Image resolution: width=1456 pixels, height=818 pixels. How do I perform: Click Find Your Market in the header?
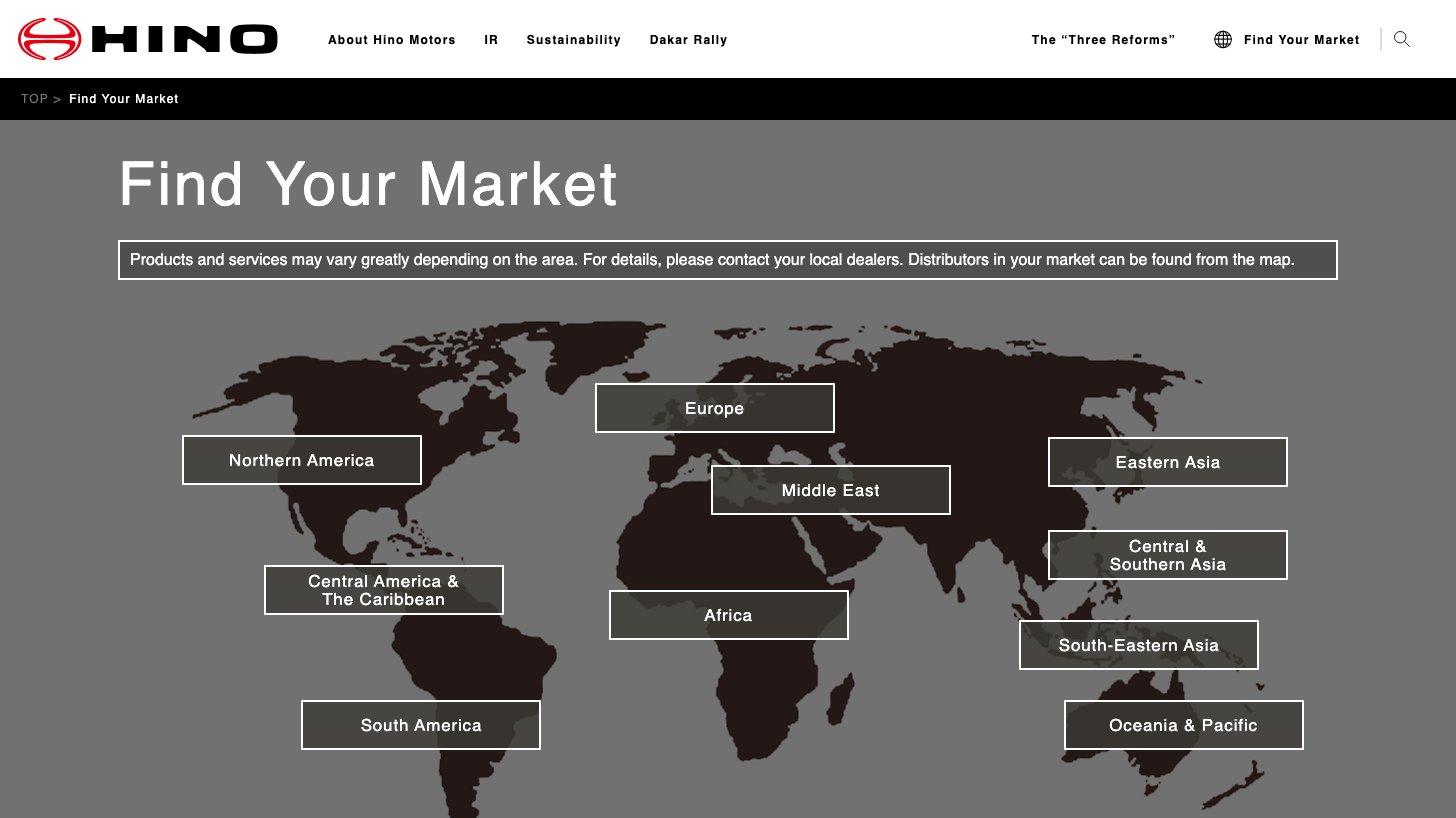pyautogui.click(x=1302, y=40)
